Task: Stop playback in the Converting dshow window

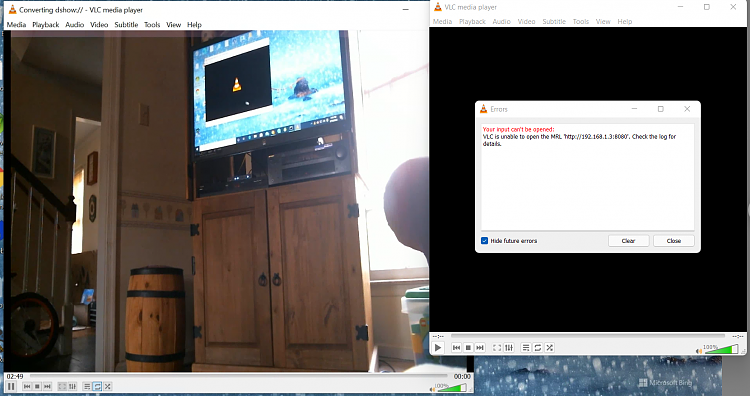Action: tap(37, 386)
